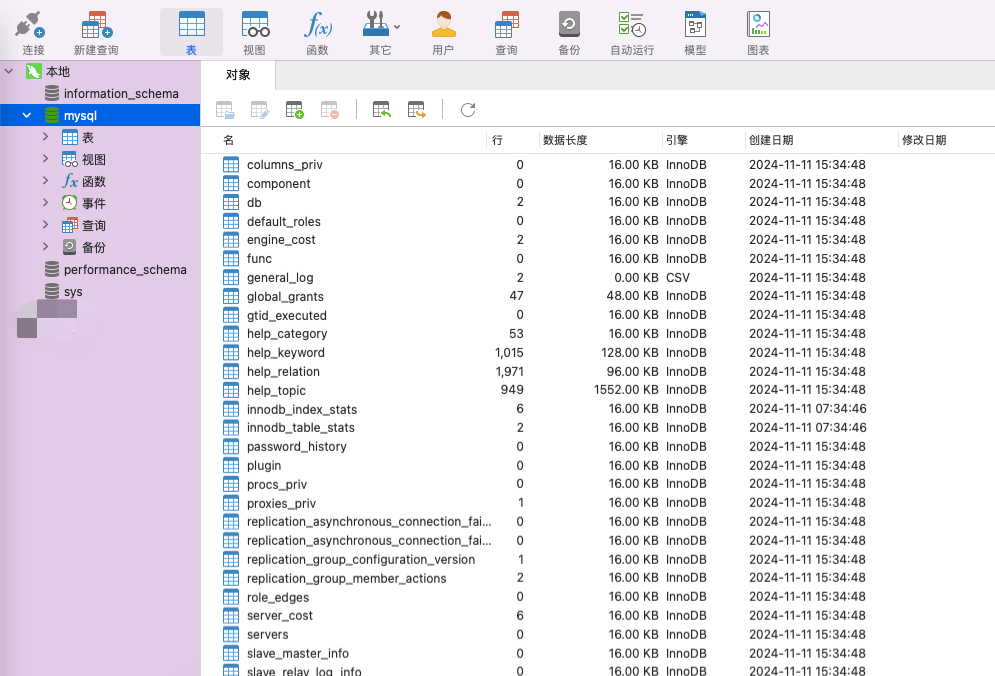This screenshot has height=676, width=995.
Task: Select the global_grants table row
Action: (x=598, y=296)
